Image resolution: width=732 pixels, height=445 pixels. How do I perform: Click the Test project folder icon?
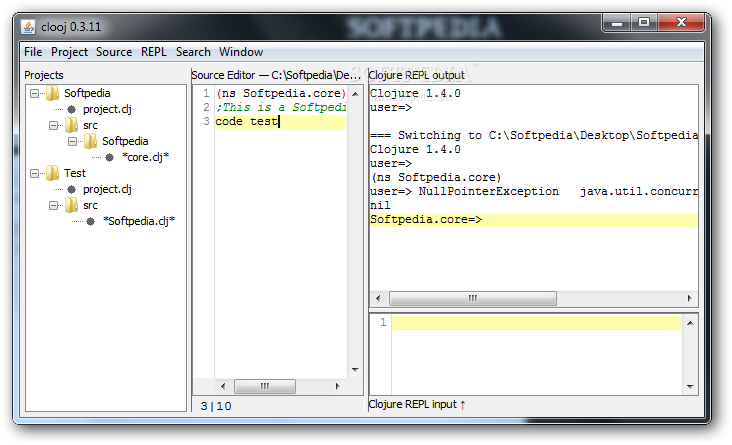coord(53,173)
